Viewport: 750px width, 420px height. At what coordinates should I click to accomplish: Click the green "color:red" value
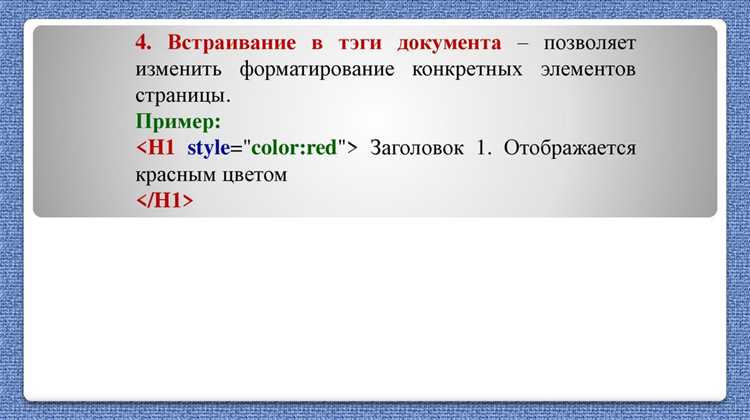(x=294, y=147)
